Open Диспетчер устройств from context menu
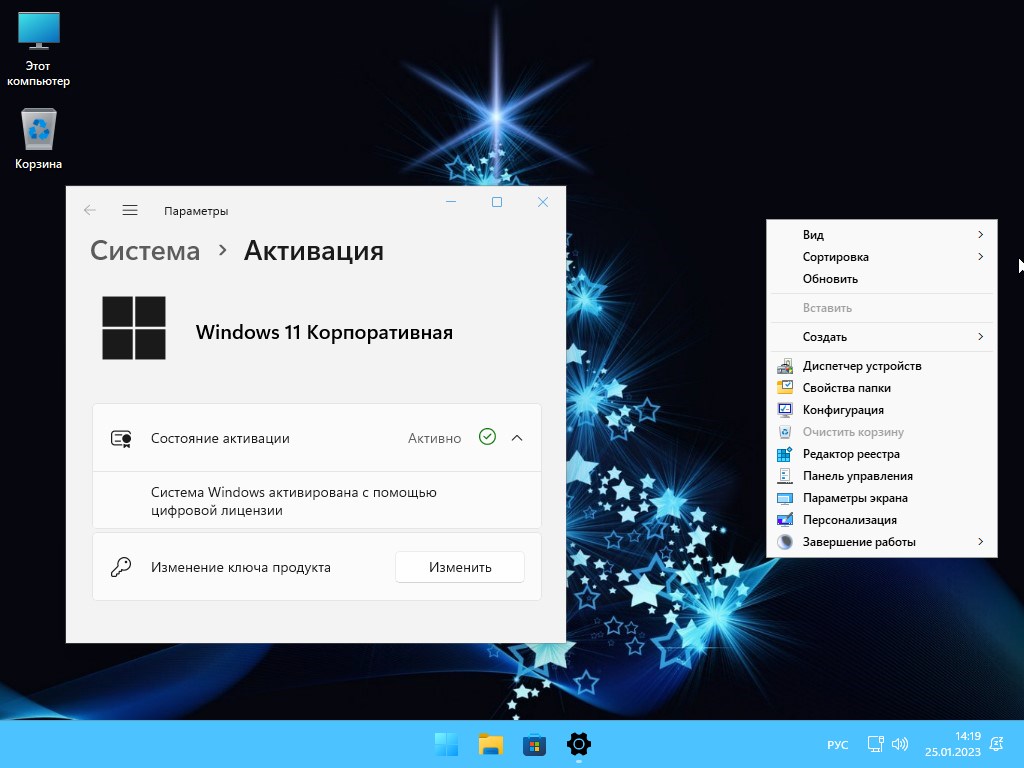The width and height of the screenshot is (1024, 768). tap(882, 366)
